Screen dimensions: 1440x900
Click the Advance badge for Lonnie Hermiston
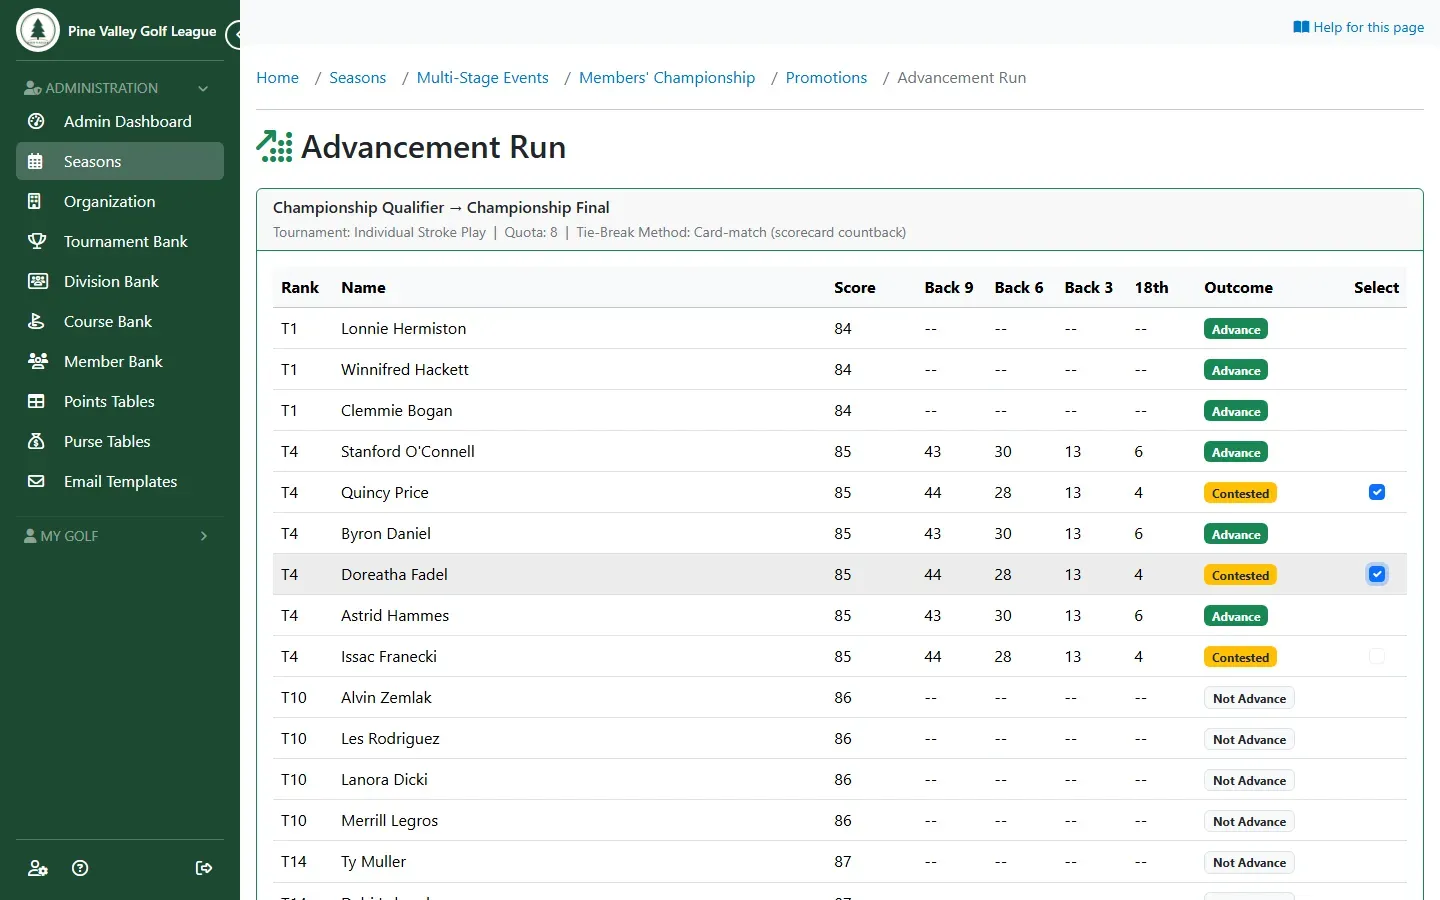point(1236,329)
